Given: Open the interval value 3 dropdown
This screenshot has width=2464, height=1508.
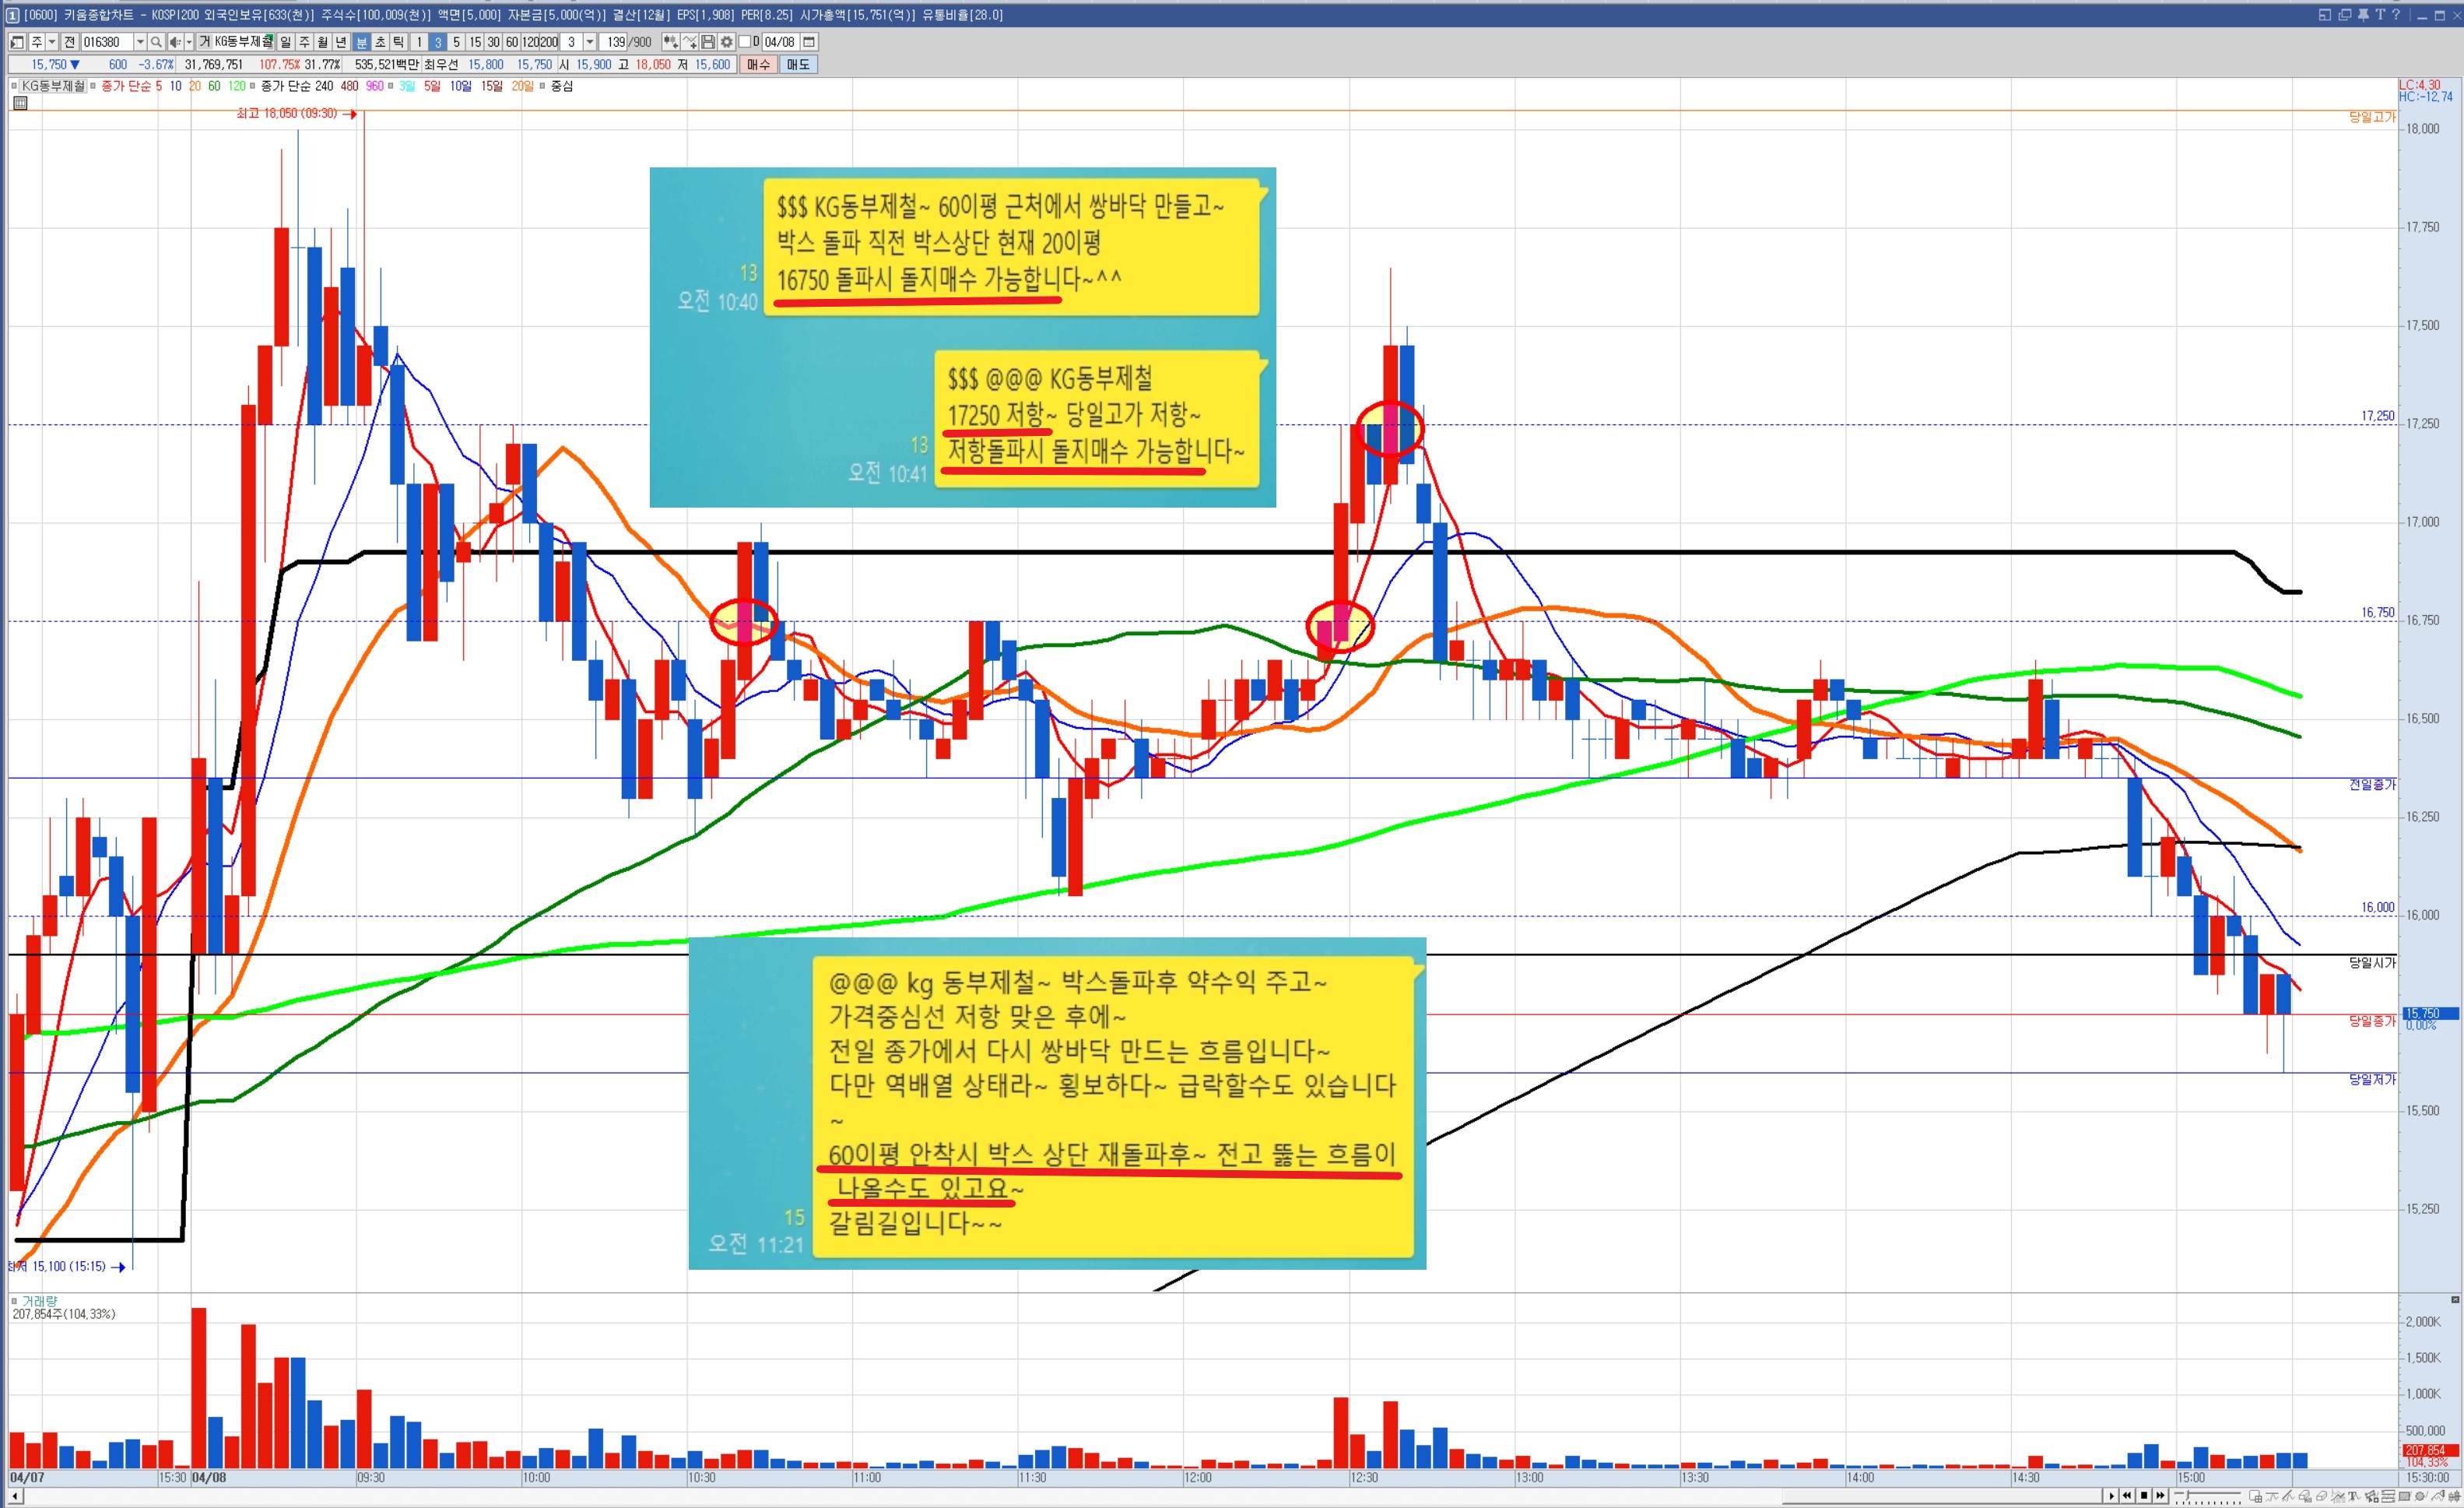Looking at the screenshot, I should coord(590,42).
